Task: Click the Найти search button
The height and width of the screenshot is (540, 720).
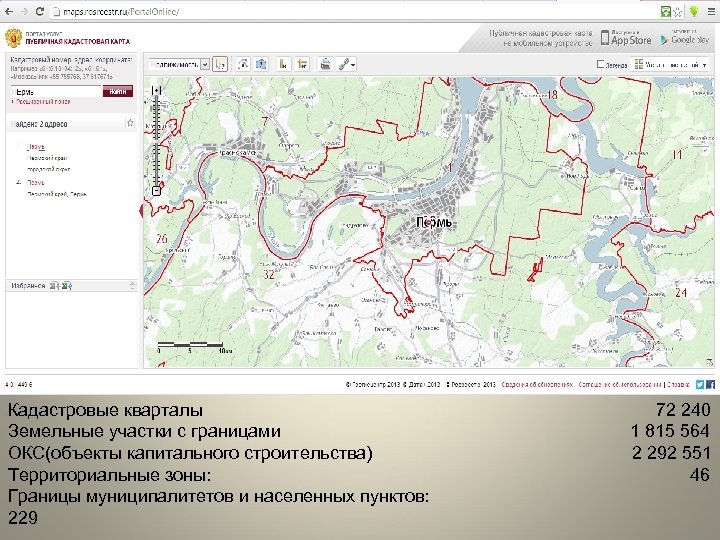Action: tap(118, 91)
